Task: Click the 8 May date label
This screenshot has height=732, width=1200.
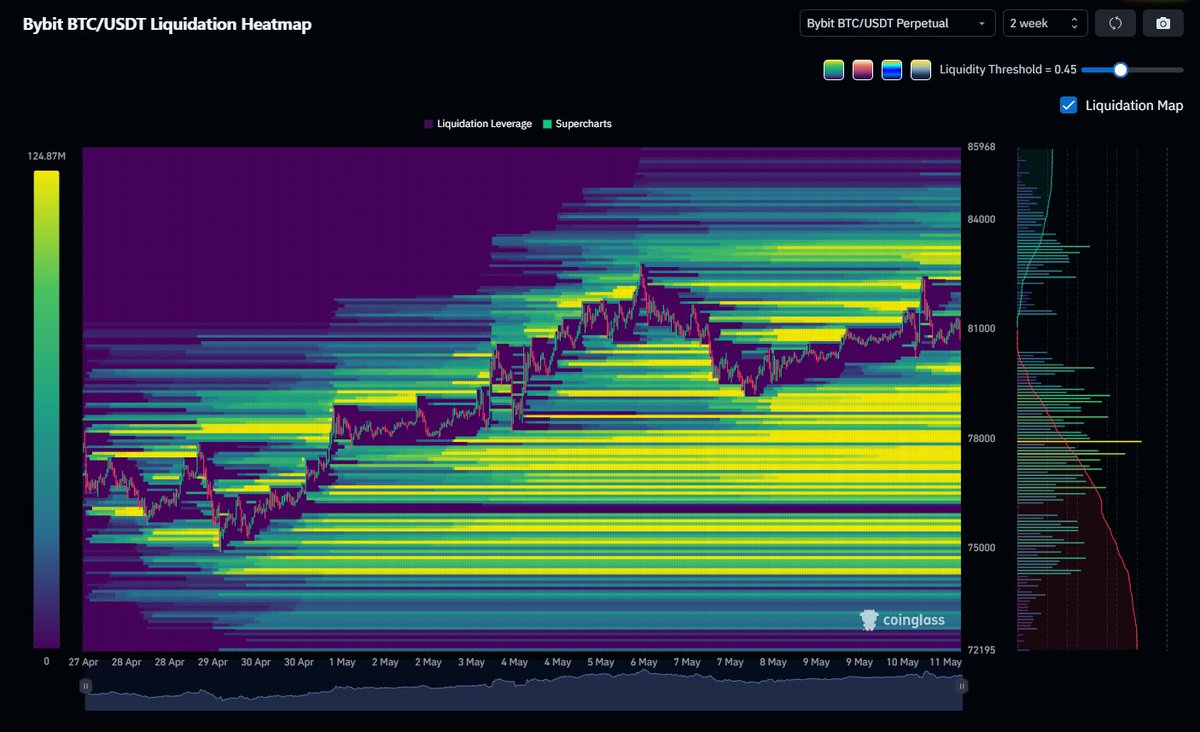Action: point(772,662)
